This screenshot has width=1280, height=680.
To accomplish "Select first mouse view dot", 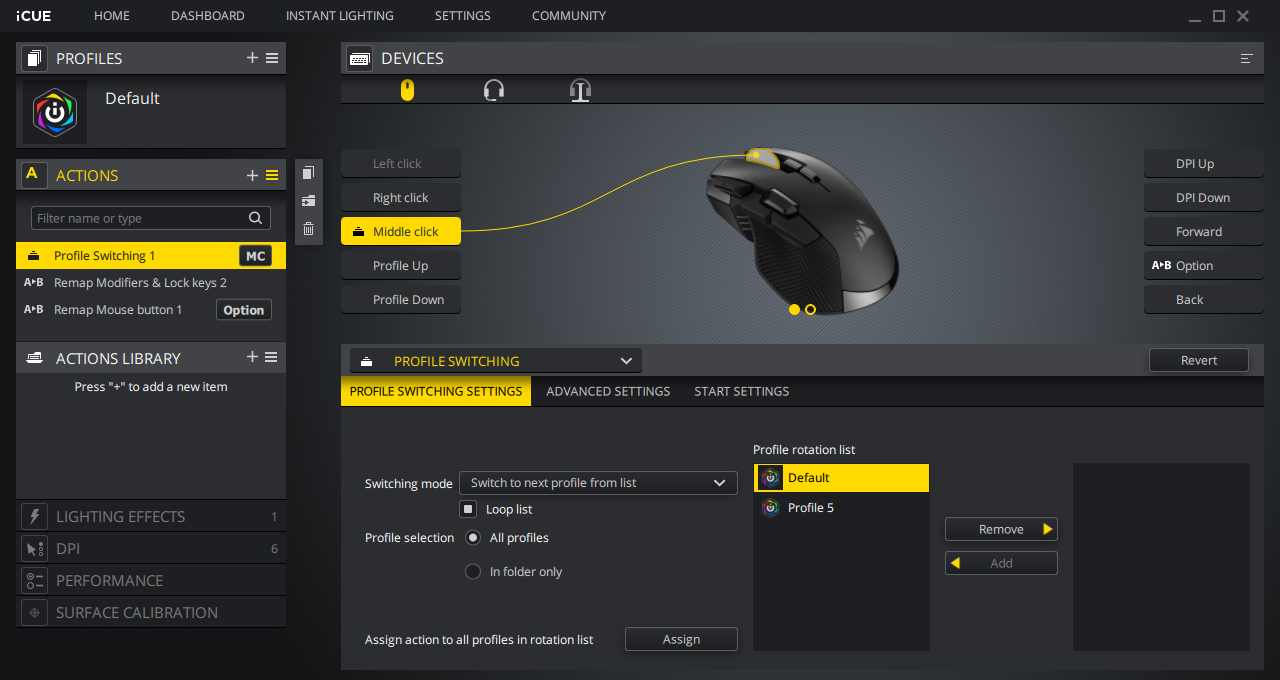I will coord(794,310).
